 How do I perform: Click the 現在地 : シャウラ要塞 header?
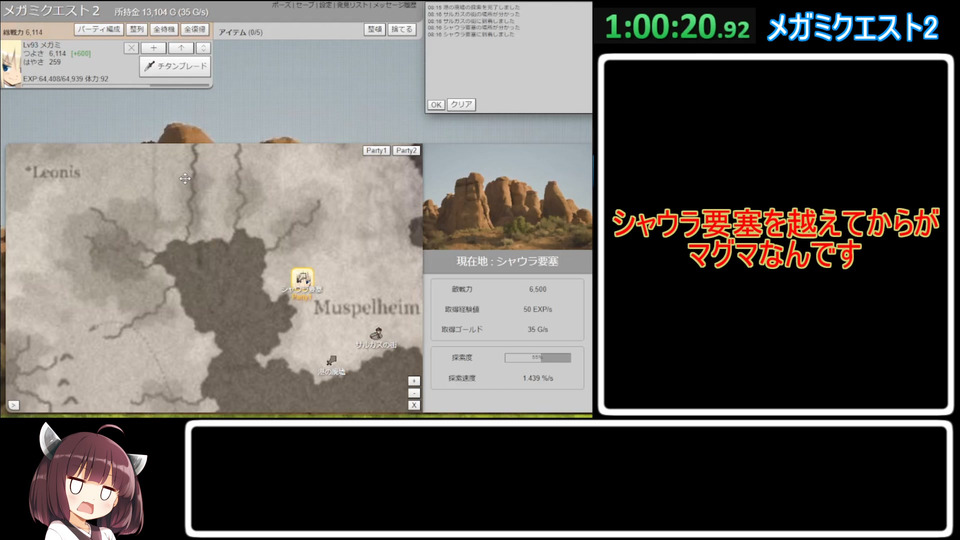click(508, 261)
